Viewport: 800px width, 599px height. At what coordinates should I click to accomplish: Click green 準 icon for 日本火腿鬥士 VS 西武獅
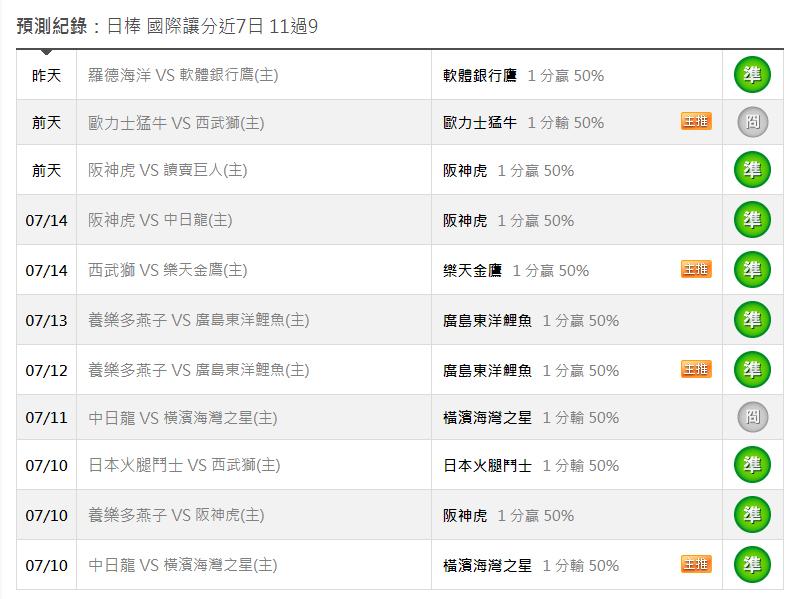(x=752, y=465)
